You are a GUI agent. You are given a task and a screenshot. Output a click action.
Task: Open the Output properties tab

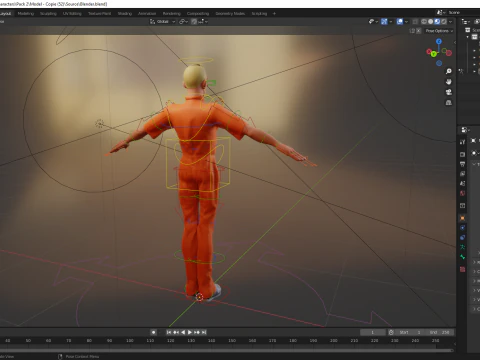[x=462, y=164]
